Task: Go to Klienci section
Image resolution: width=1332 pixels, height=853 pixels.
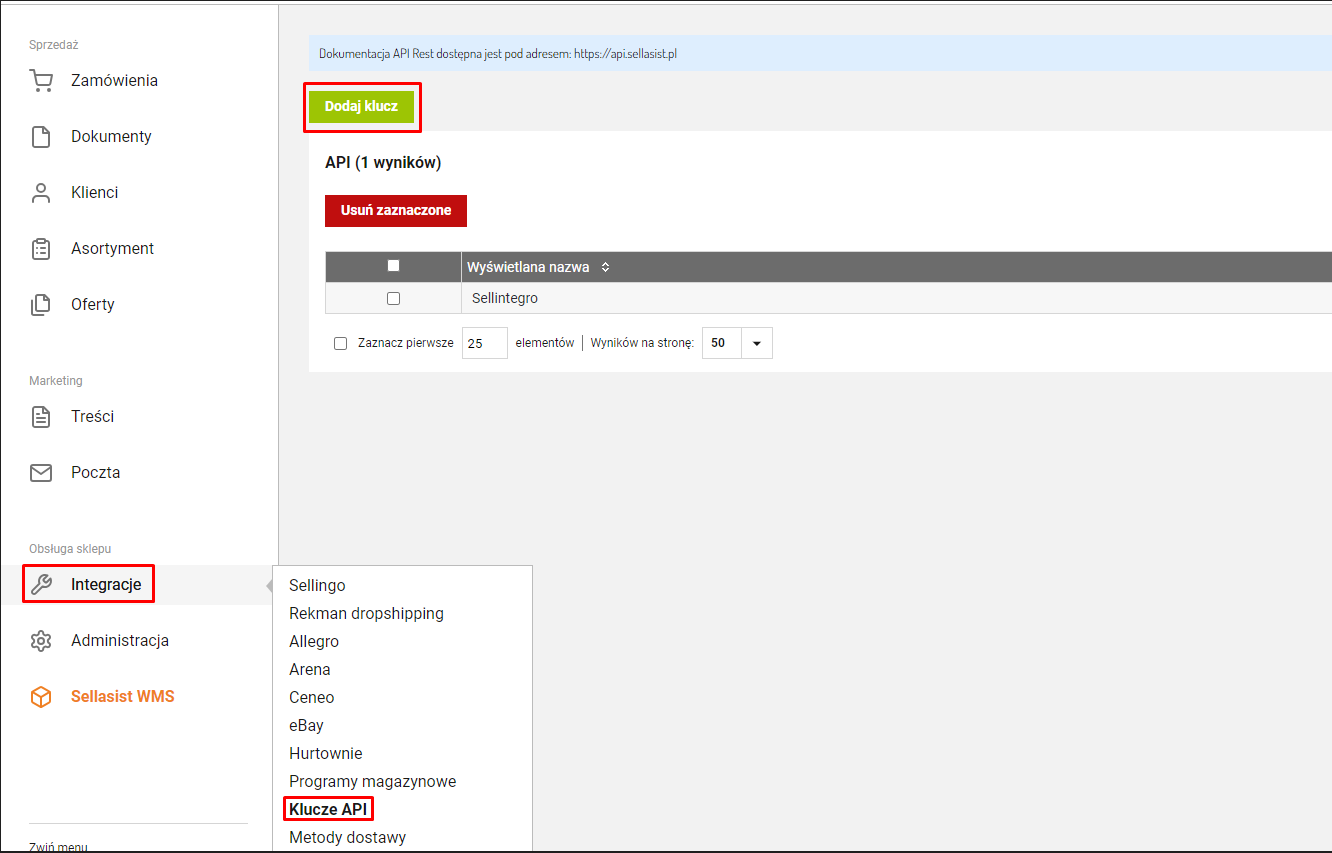Action: point(95,192)
